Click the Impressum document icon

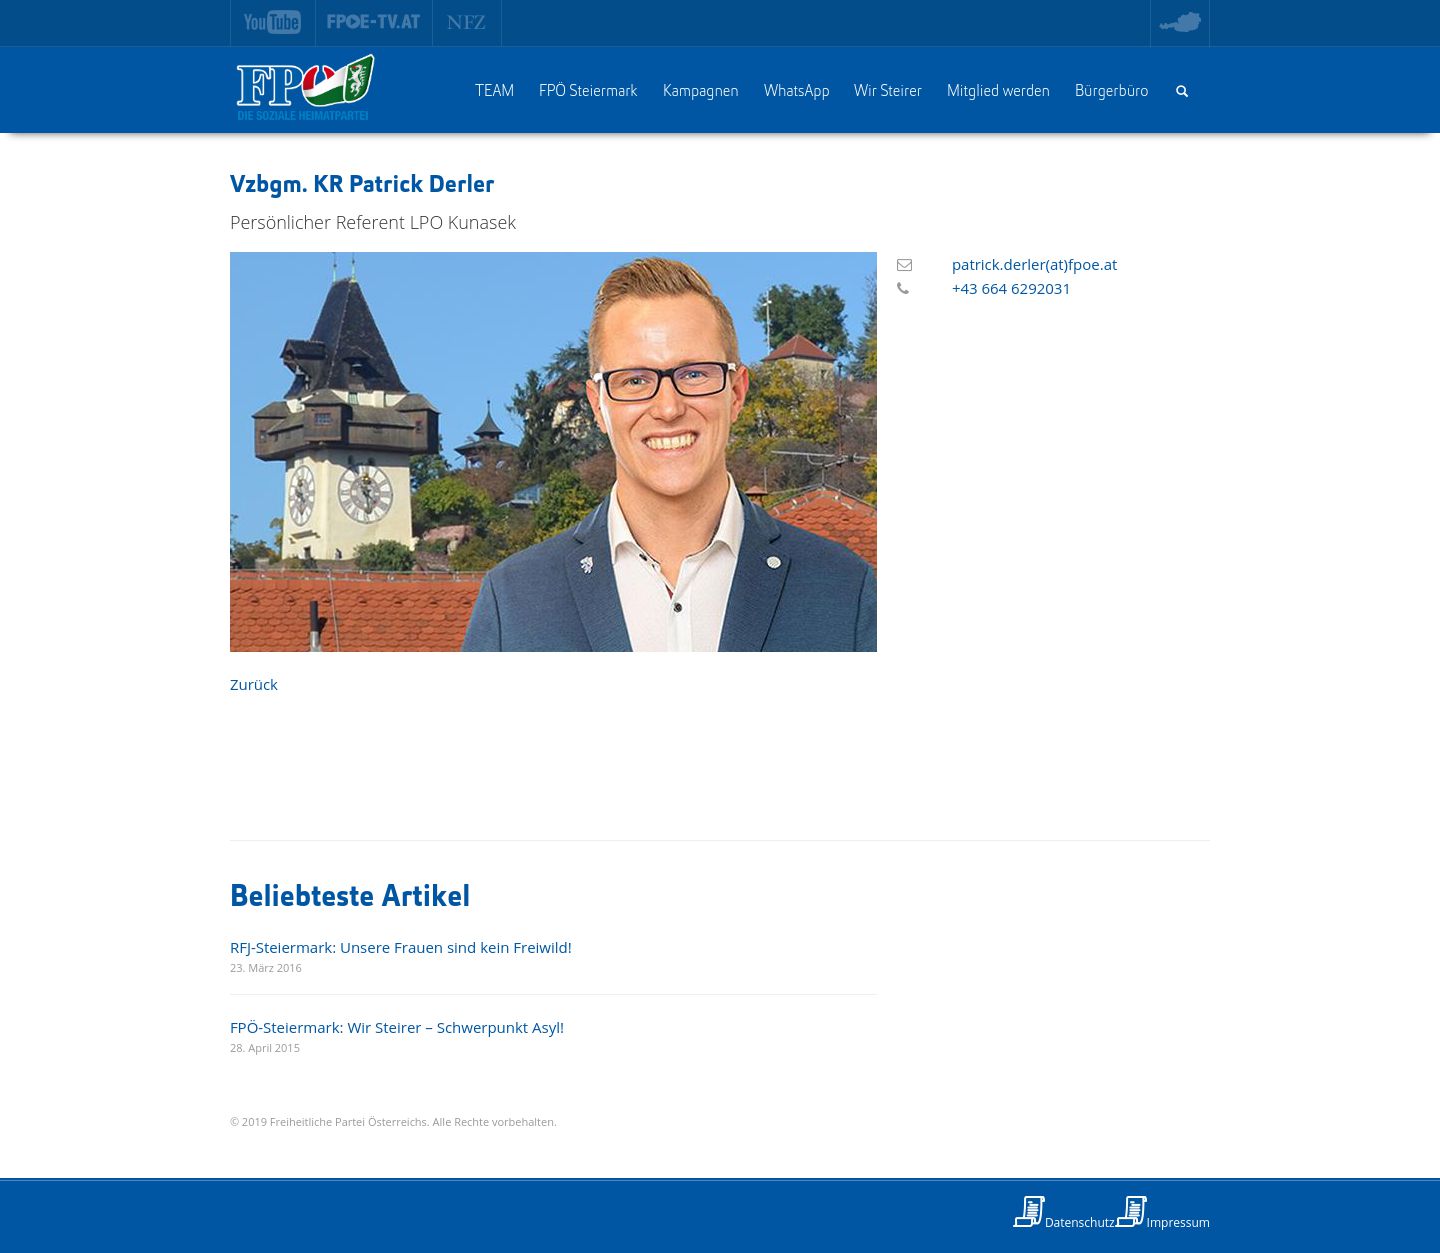point(1131,1212)
